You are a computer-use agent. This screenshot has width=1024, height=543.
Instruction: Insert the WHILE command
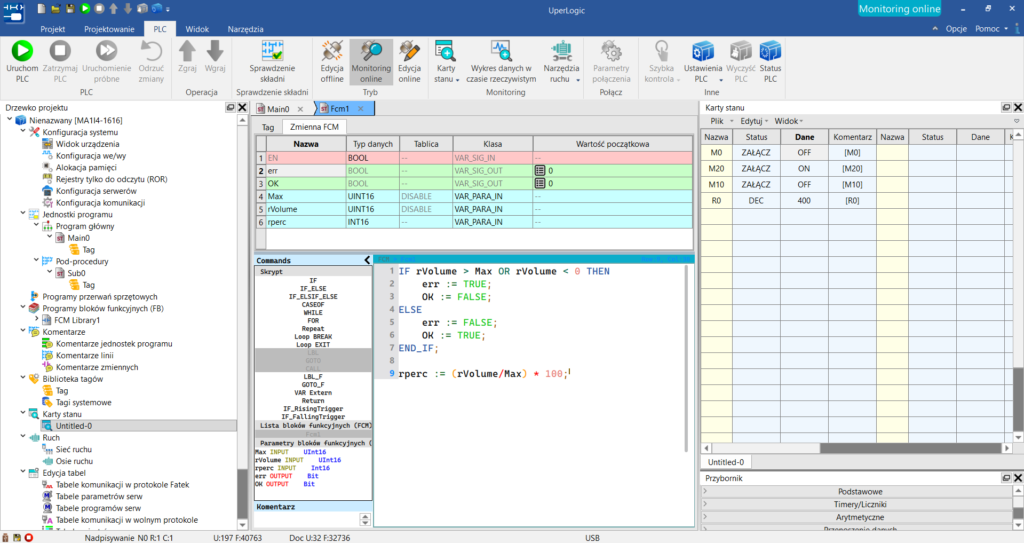pos(313,312)
